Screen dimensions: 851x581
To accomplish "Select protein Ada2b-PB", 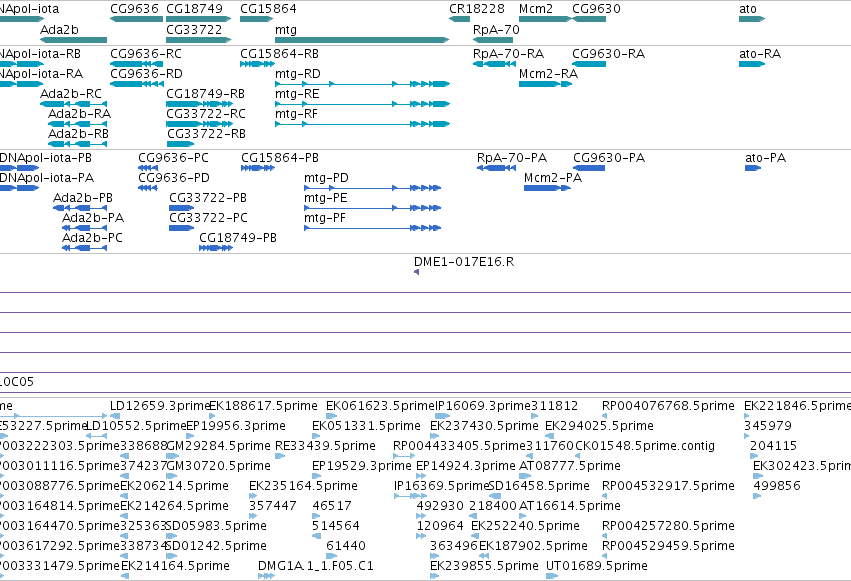I will point(80,208).
